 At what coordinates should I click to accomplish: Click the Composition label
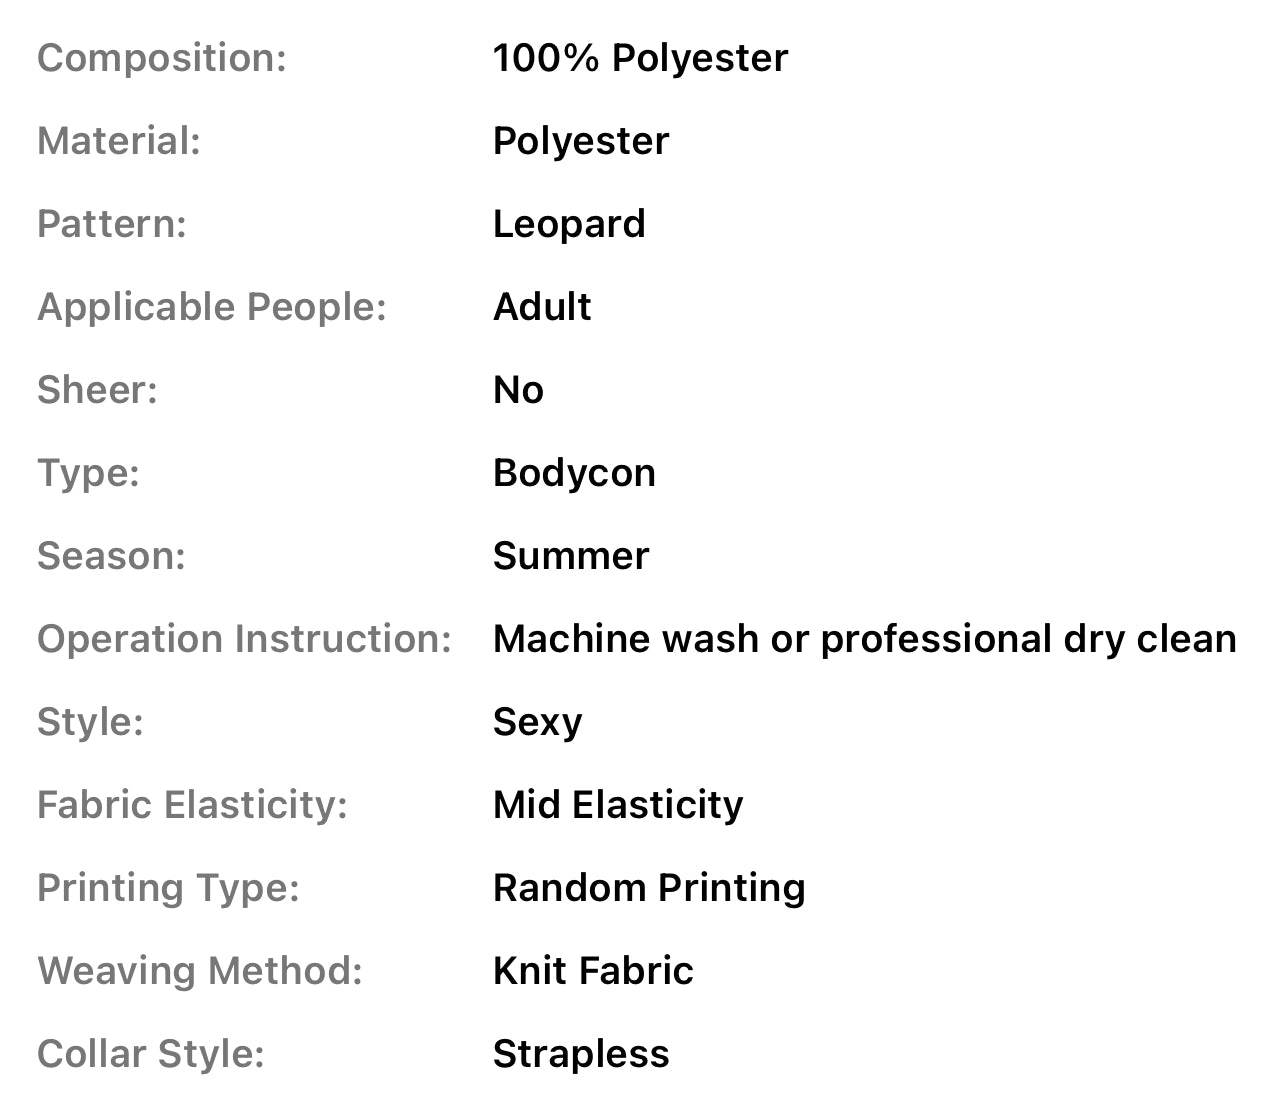[161, 58]
